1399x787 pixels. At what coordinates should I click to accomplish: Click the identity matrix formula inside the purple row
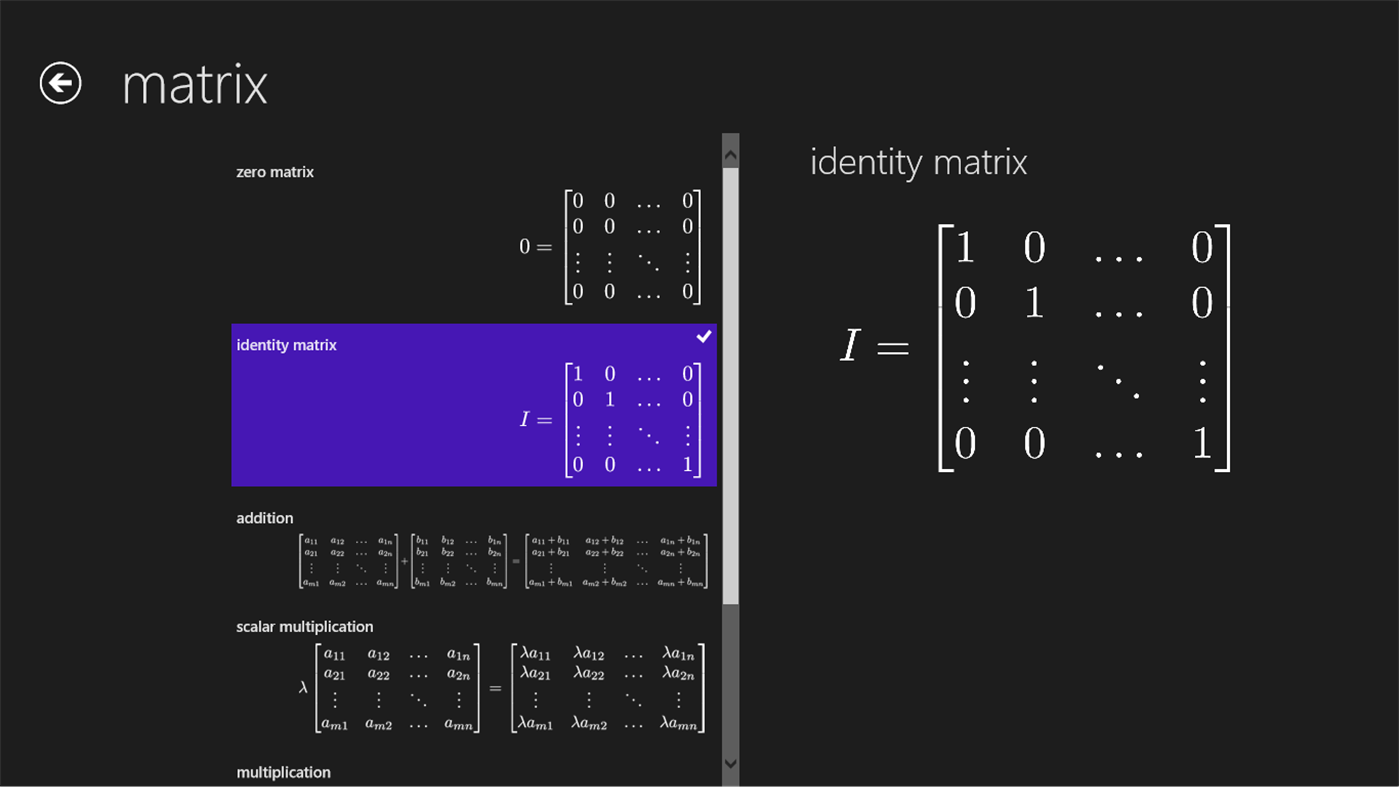(613, 419)
